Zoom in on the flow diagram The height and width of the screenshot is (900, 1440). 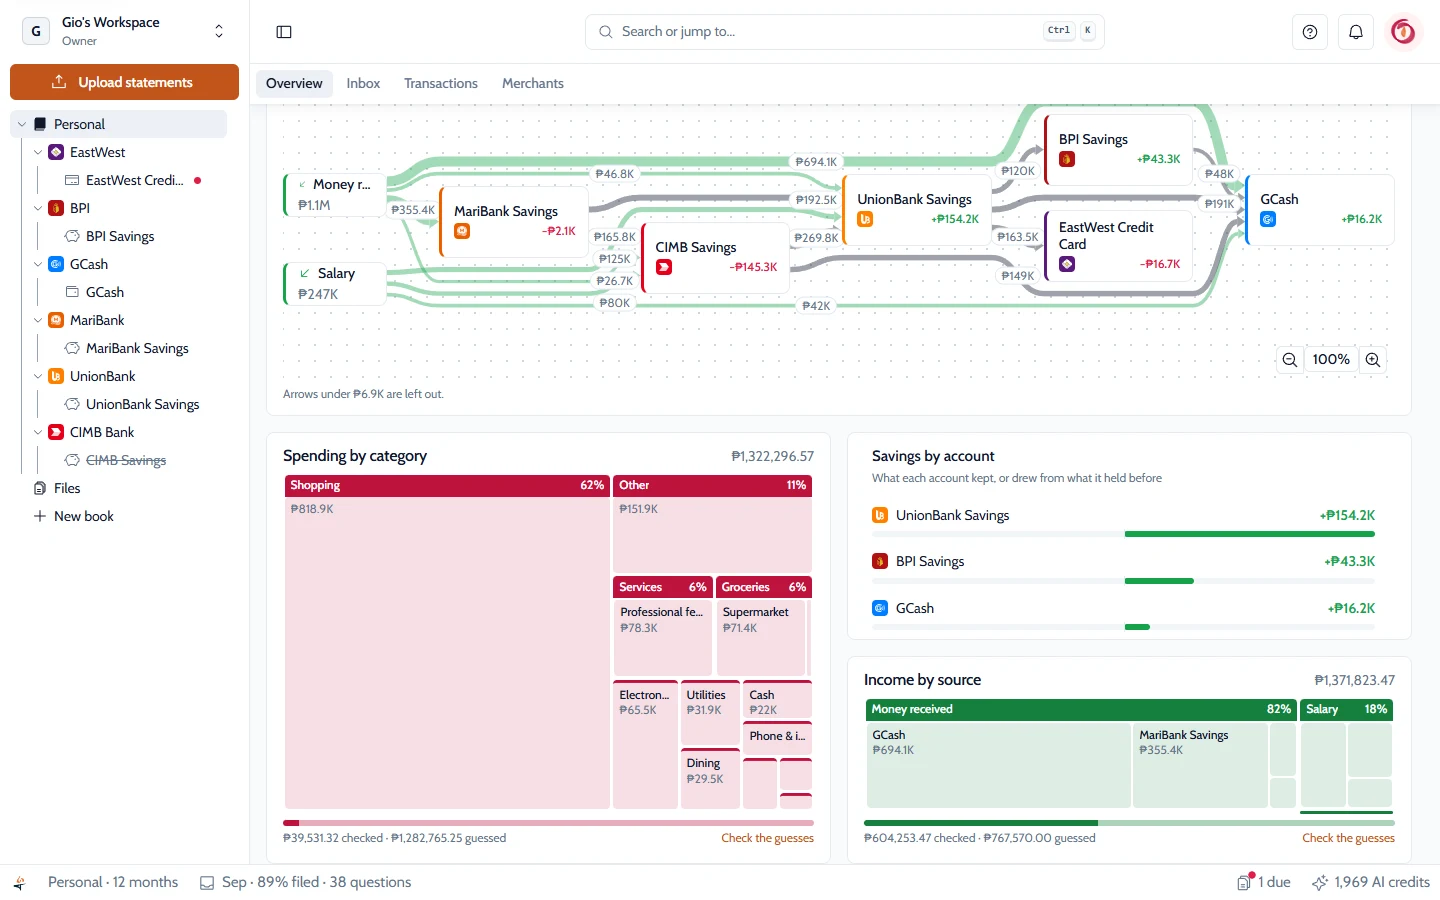pyautogui.click(x=1373, y=360)
